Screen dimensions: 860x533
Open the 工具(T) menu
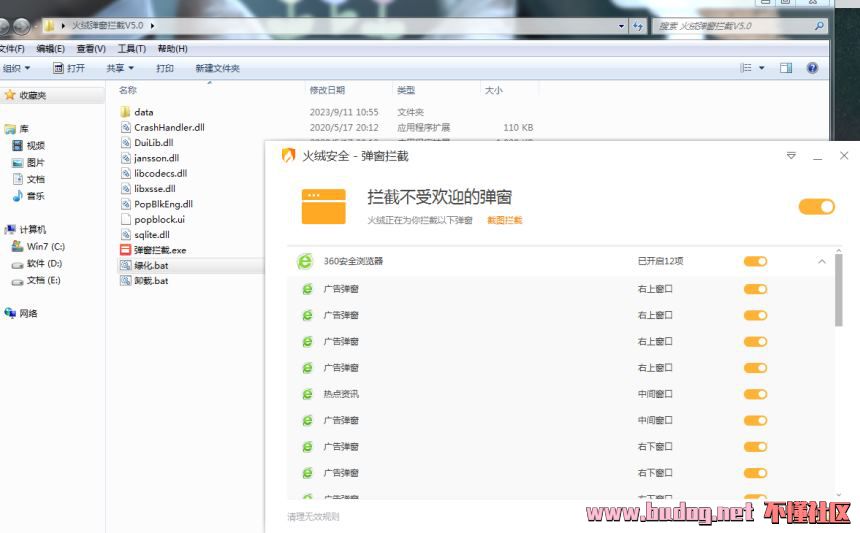tap(131, 48)
